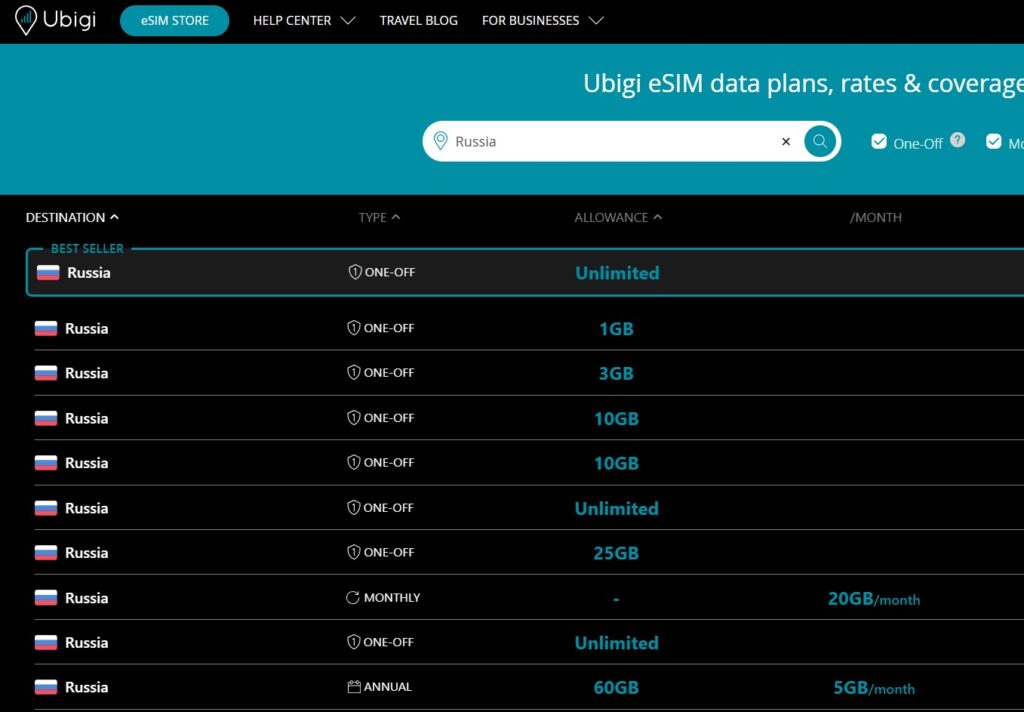Click the Ubigi logo icon
This screenshot has width=1024, height=712.
tap(26, 20)
